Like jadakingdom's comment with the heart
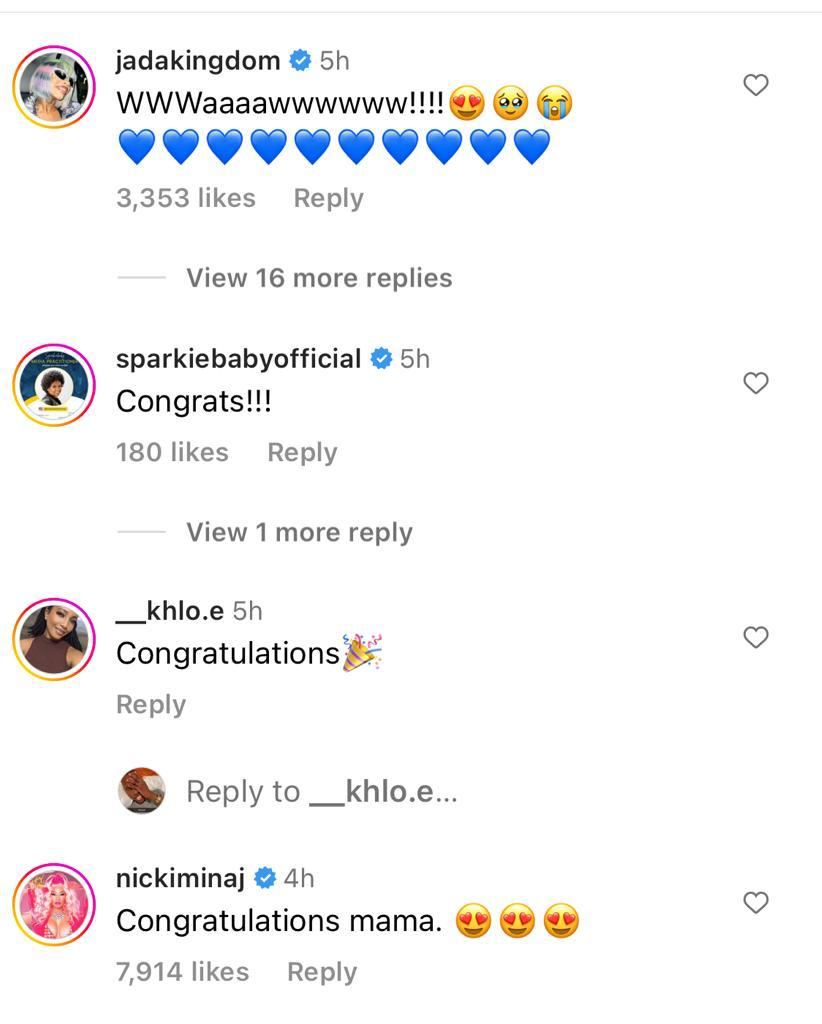This screenshot has width=822, height=1024. 756,86
